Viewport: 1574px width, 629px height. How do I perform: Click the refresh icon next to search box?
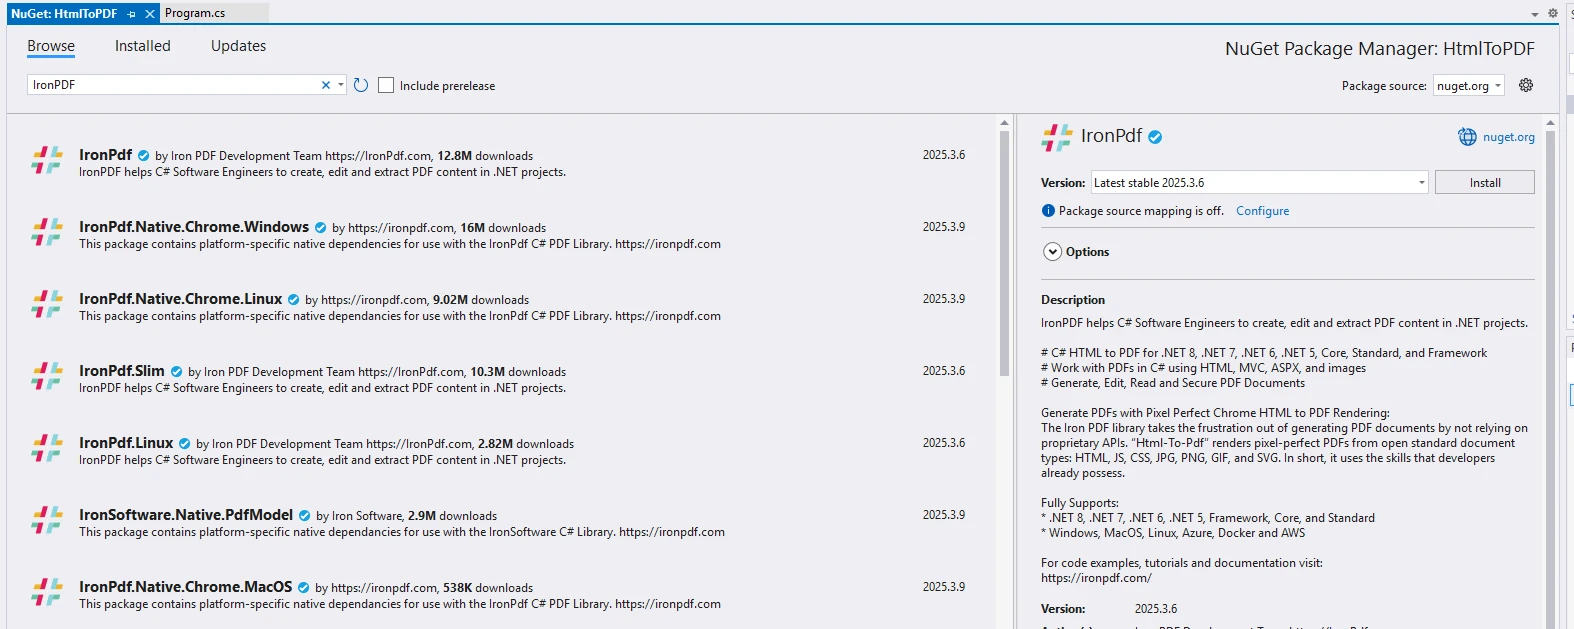(x=361, y=85)
